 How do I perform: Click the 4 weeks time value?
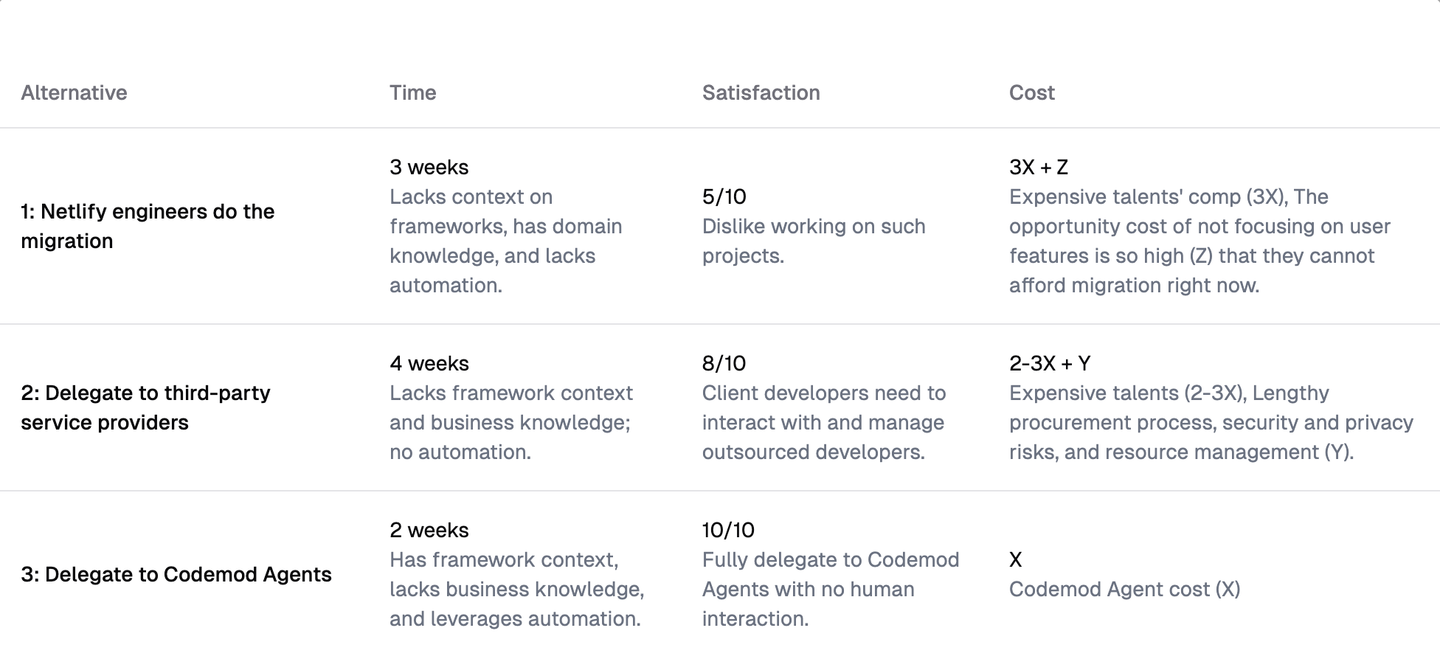point(429,363)
